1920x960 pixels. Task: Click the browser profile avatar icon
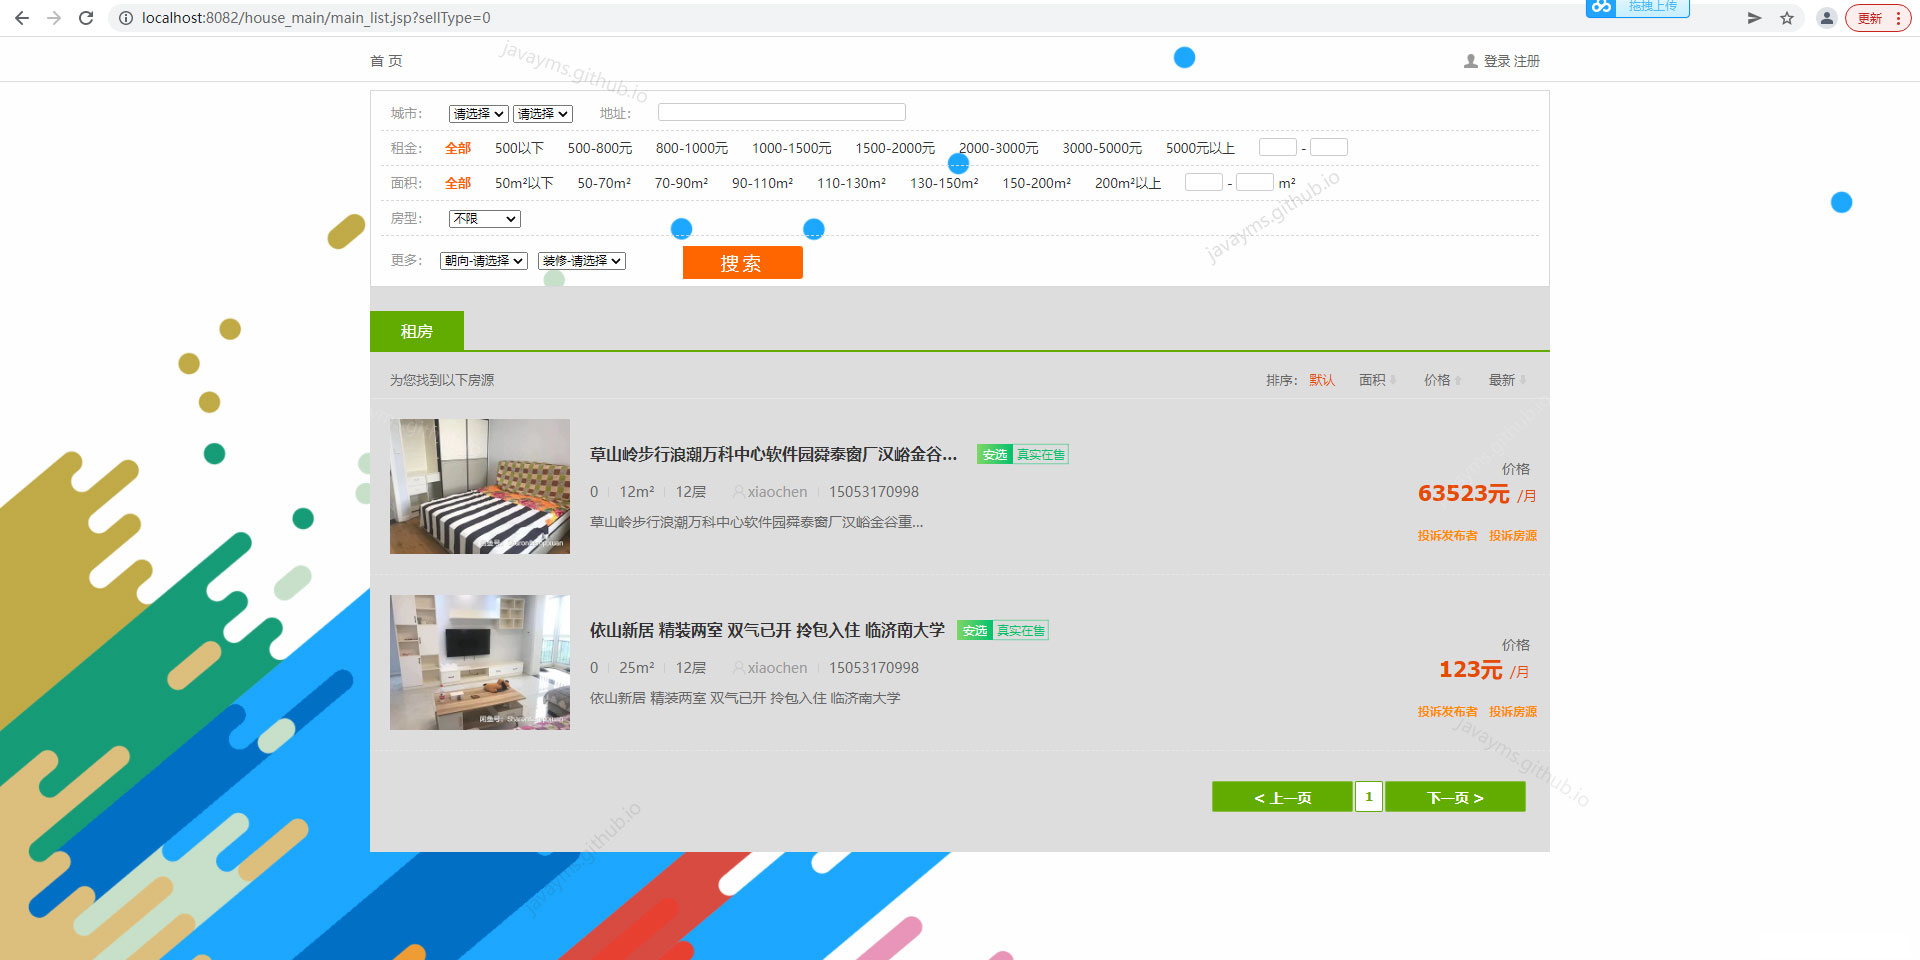tap(1827, 17)
